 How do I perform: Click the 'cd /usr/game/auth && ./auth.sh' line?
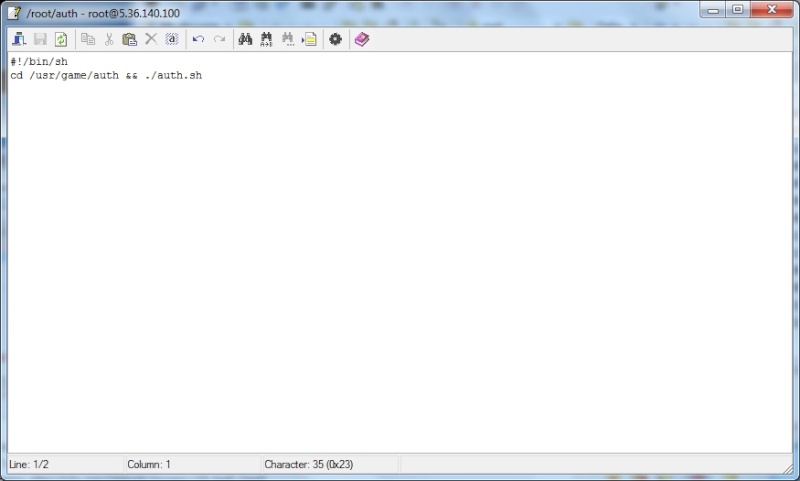pos(106,75)
